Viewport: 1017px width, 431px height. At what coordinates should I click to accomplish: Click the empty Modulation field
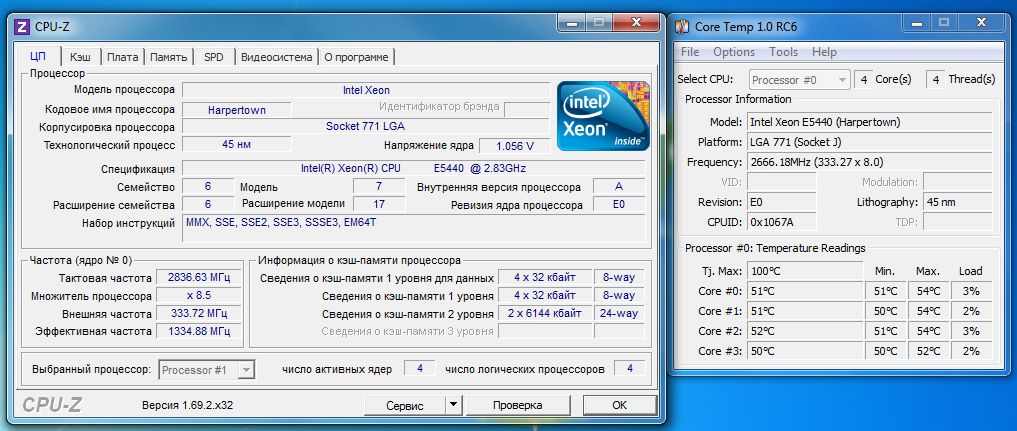coord(957,182)
